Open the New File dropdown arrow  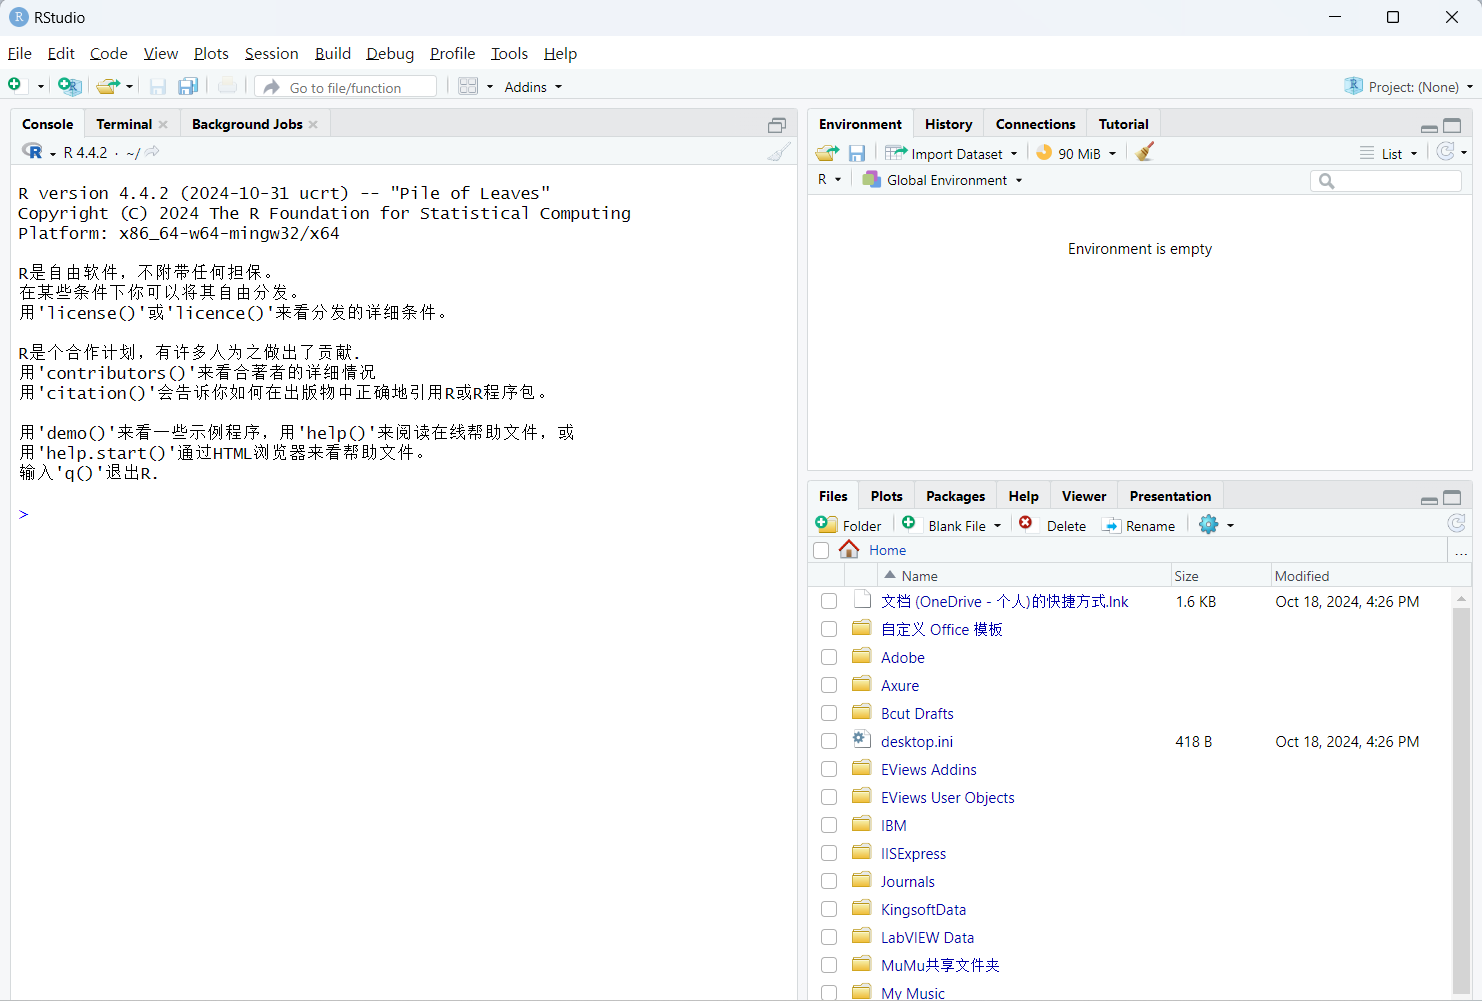40,87
